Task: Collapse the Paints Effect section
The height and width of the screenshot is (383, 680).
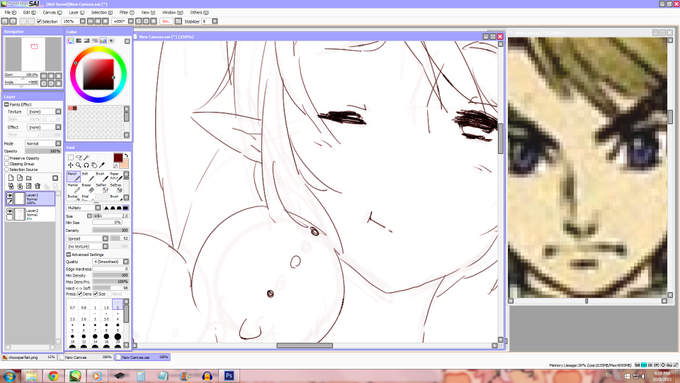Action: [x=7, y=105]
